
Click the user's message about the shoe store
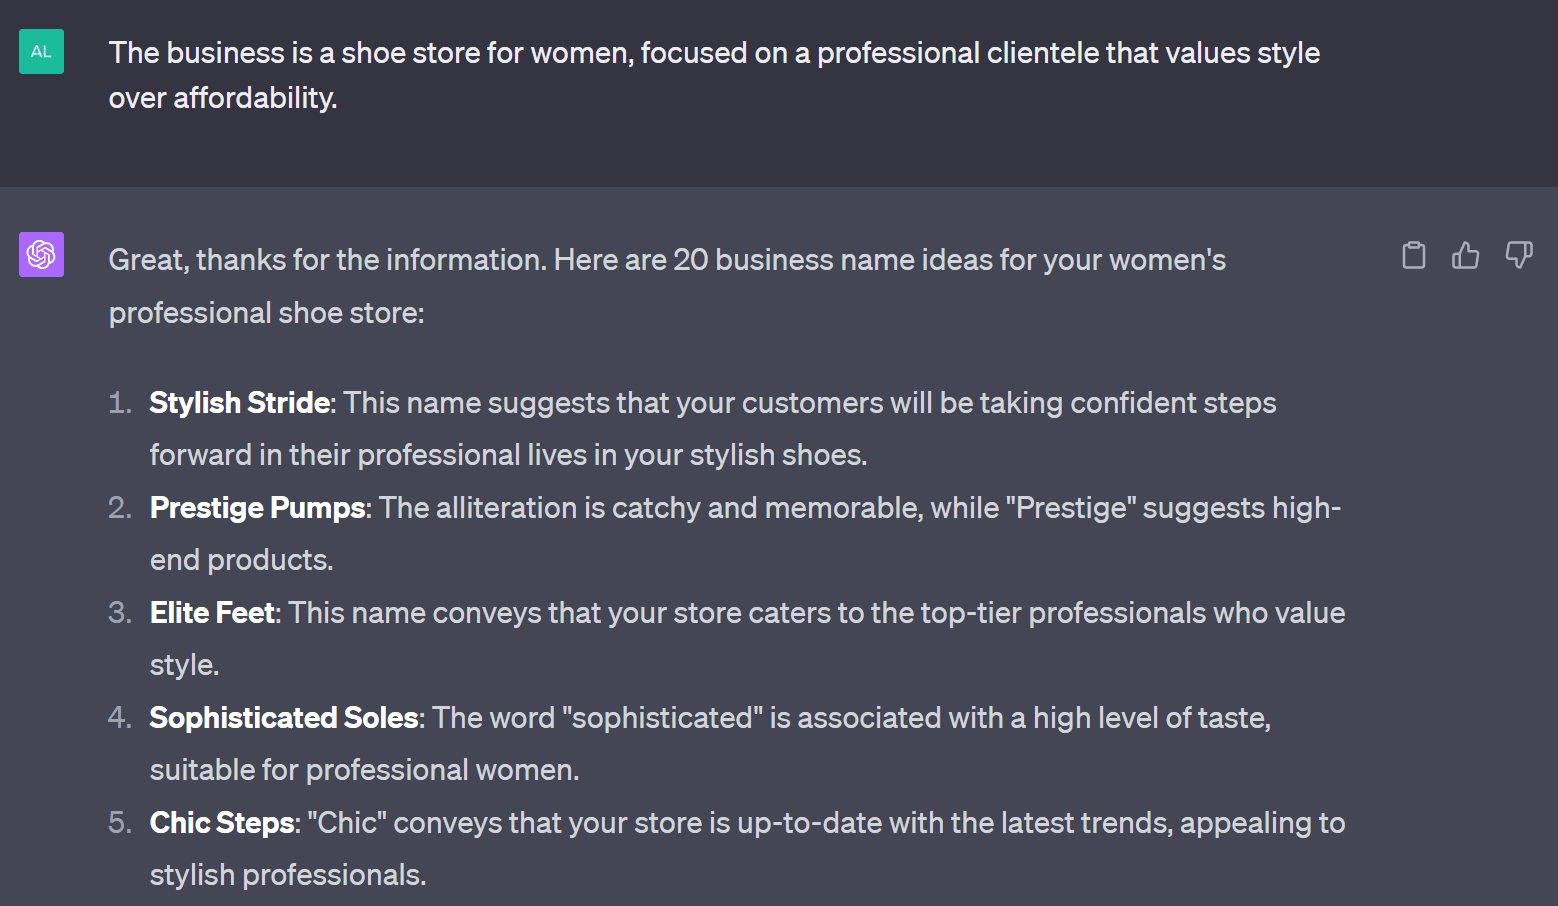pyautogui.click(x=714, y=74)
